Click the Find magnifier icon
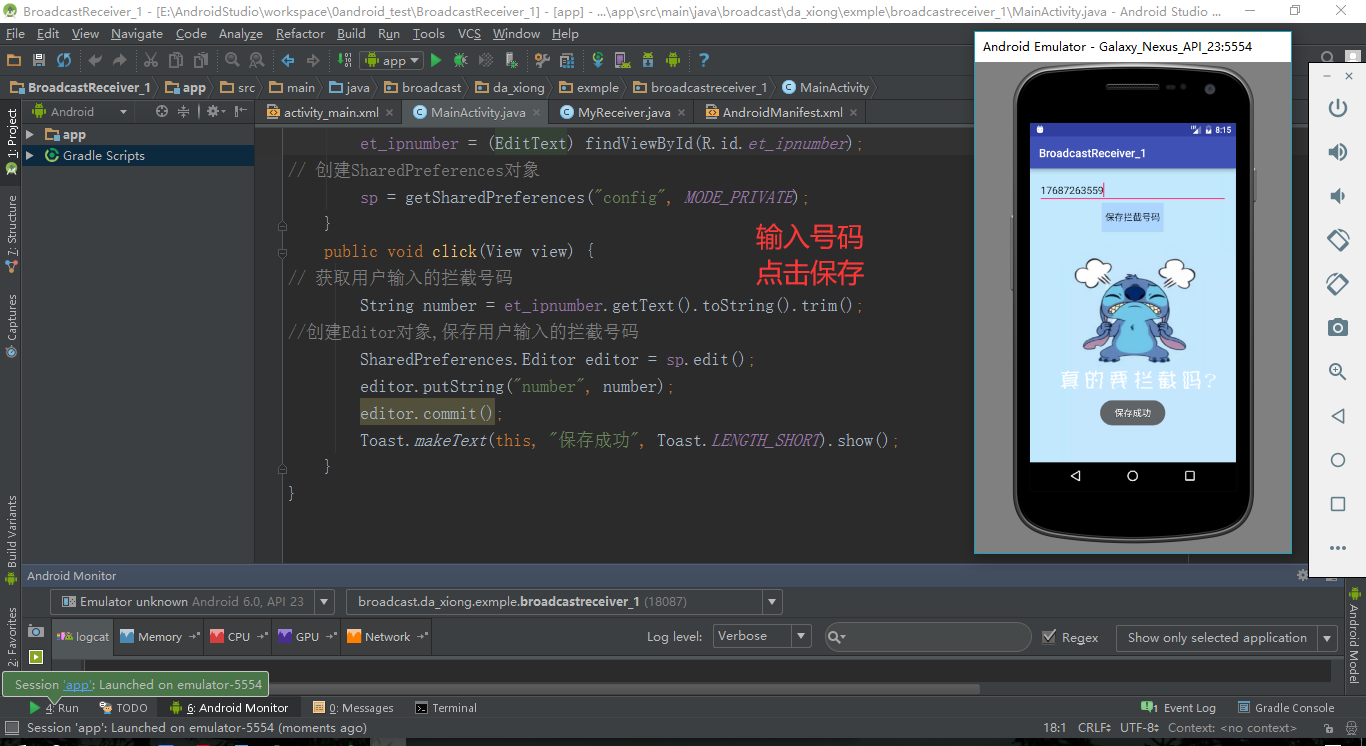 coord(232,60)
